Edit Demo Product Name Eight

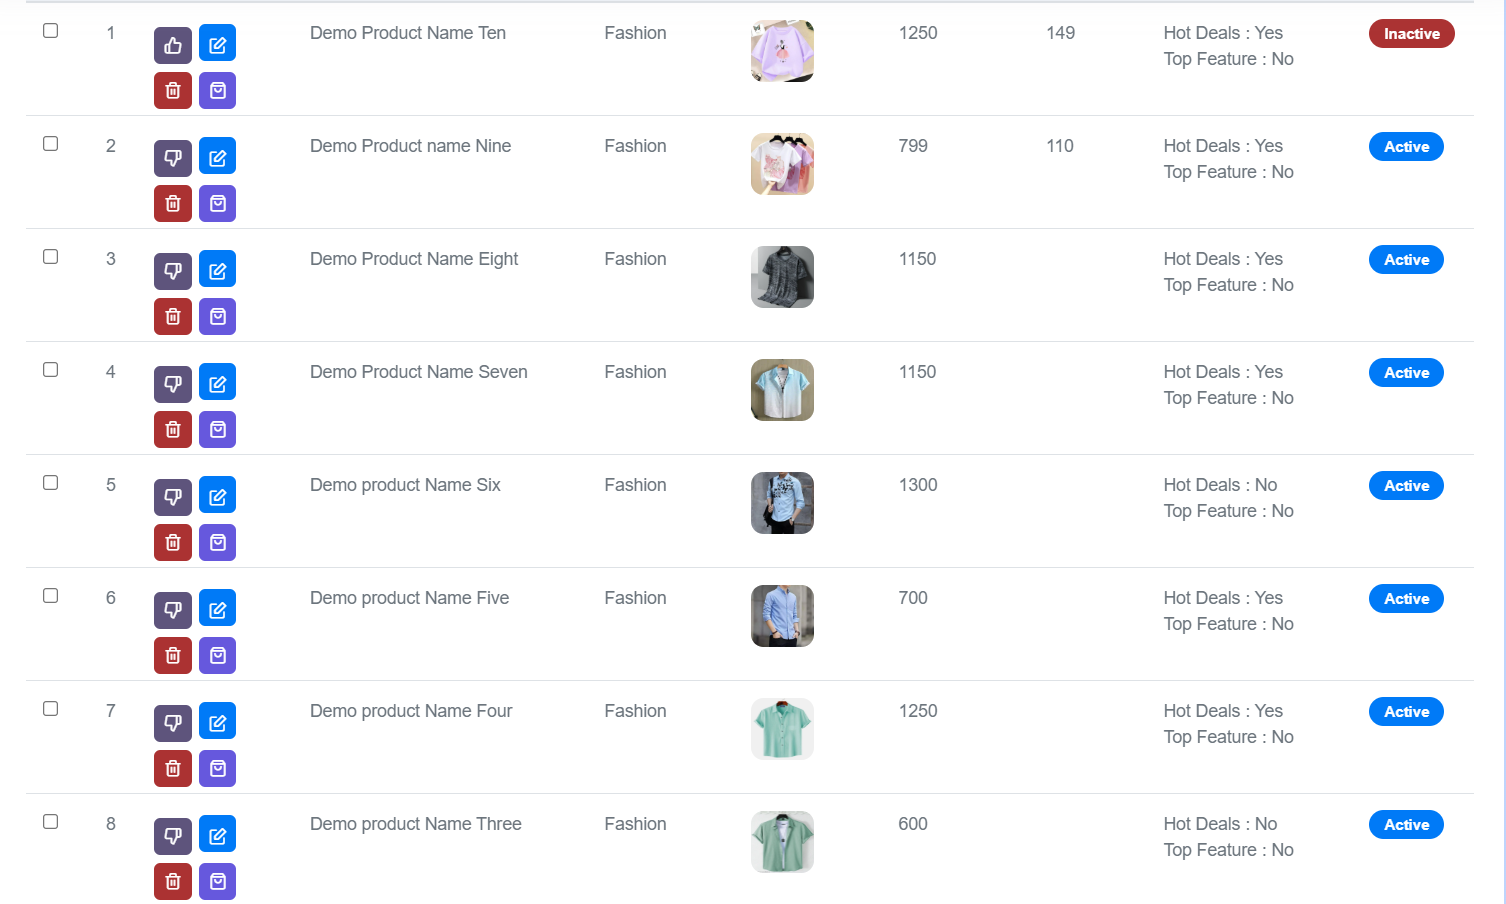(x=217, y=270)
